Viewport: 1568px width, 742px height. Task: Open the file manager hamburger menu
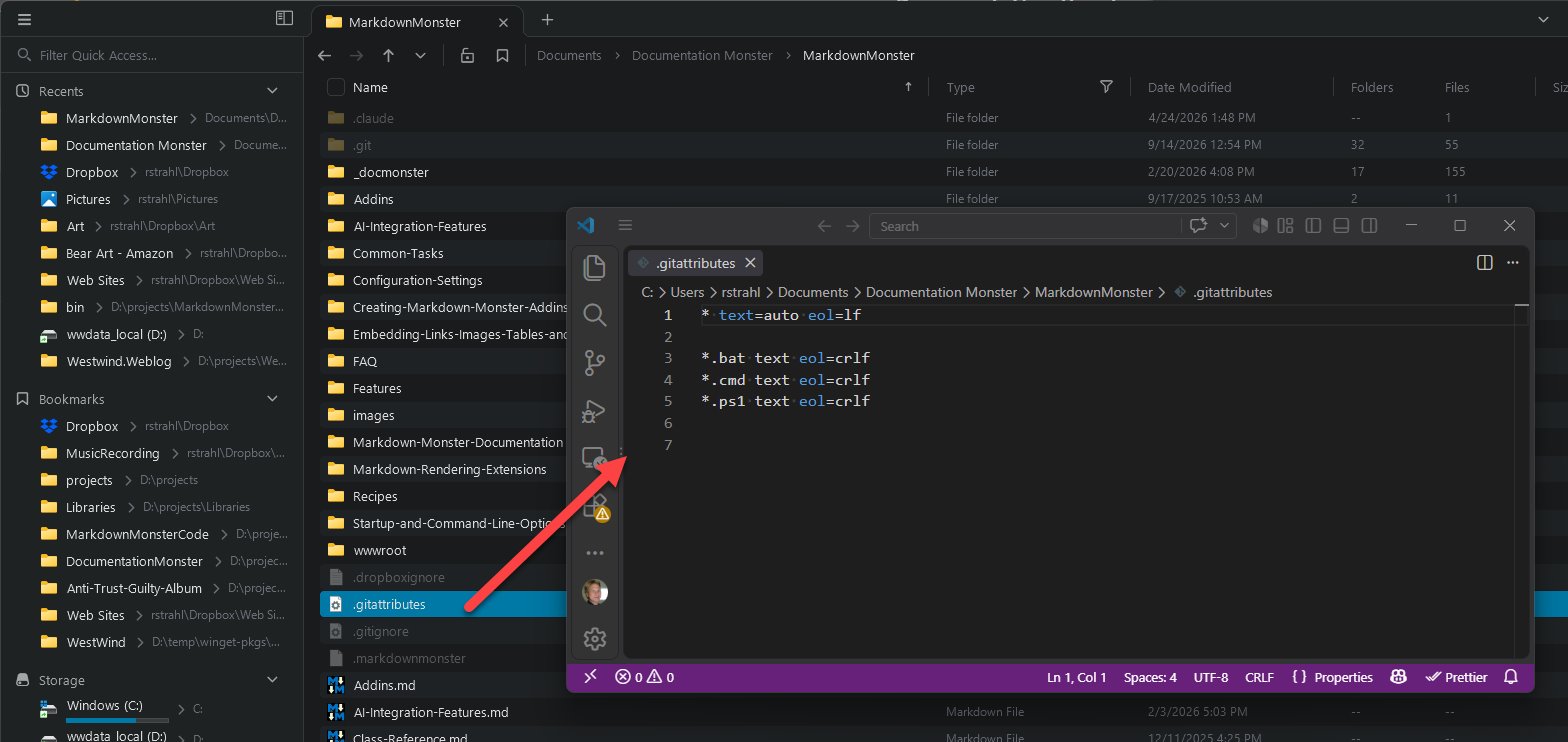[24, 18]
